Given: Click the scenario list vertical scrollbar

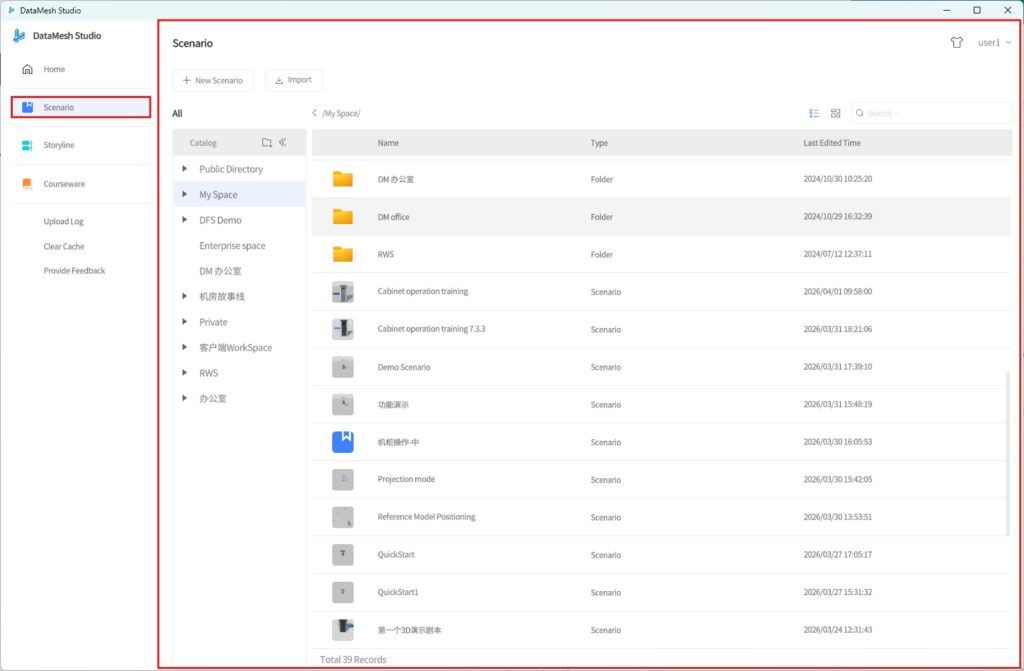Looking at the screenshot, I should (x=1007, y=450).
